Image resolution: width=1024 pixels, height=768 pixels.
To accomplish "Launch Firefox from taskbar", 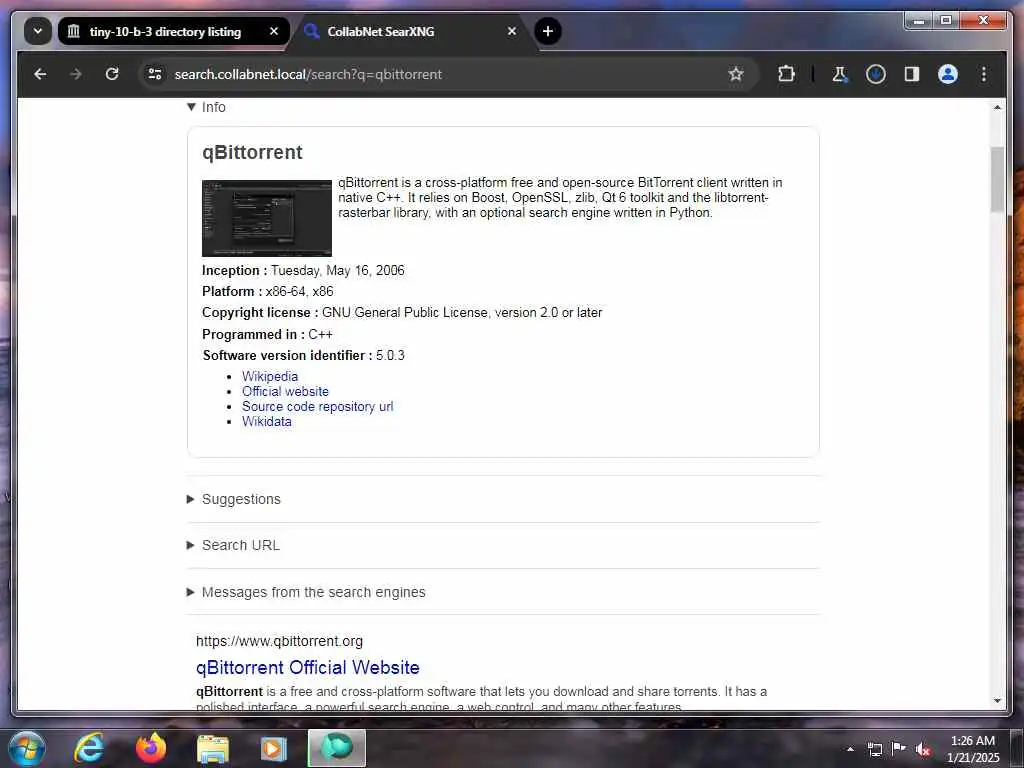I will coord(151,748).
